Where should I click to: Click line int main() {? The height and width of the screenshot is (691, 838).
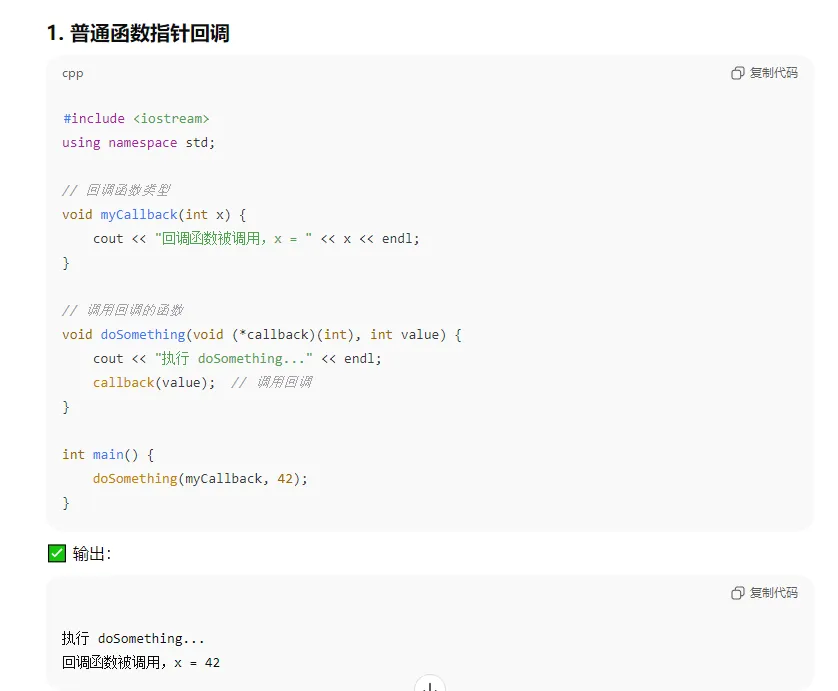(108, 455)
